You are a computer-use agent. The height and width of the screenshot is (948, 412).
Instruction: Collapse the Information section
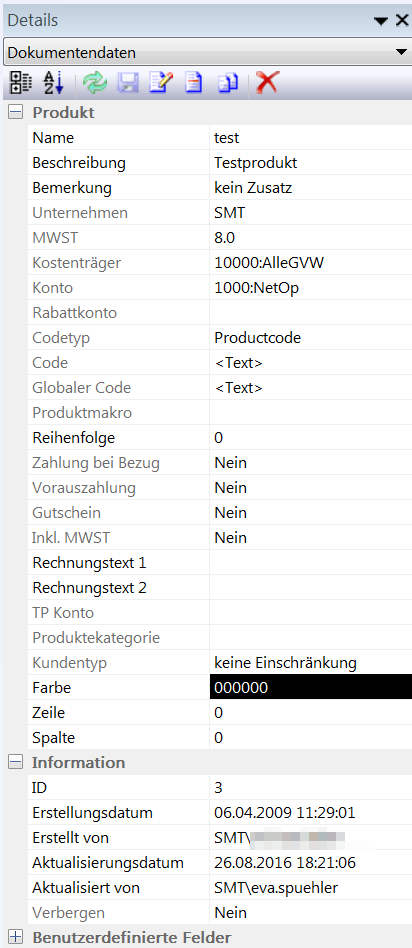[15, 762]
